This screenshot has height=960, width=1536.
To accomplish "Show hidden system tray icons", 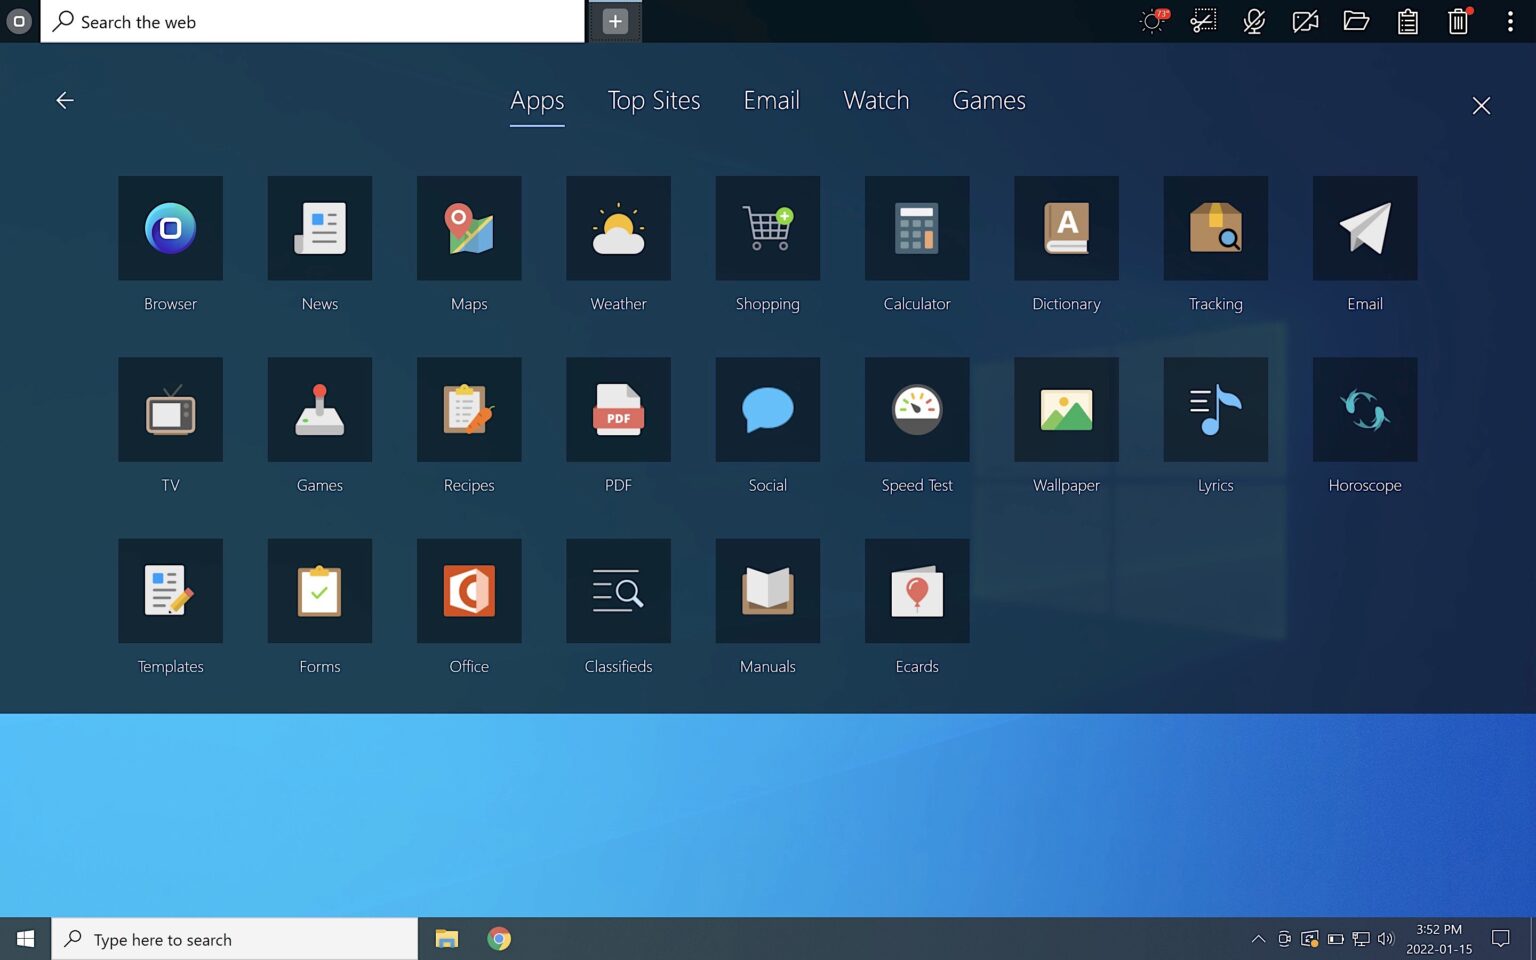I will coord(1259,939).
